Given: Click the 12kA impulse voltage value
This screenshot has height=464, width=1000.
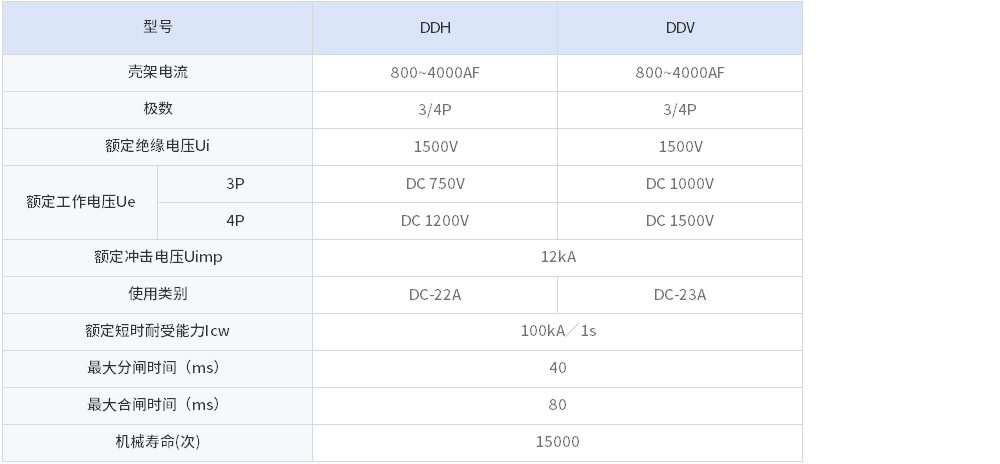Looking at the screenshot, I should [x=557, y=257].
